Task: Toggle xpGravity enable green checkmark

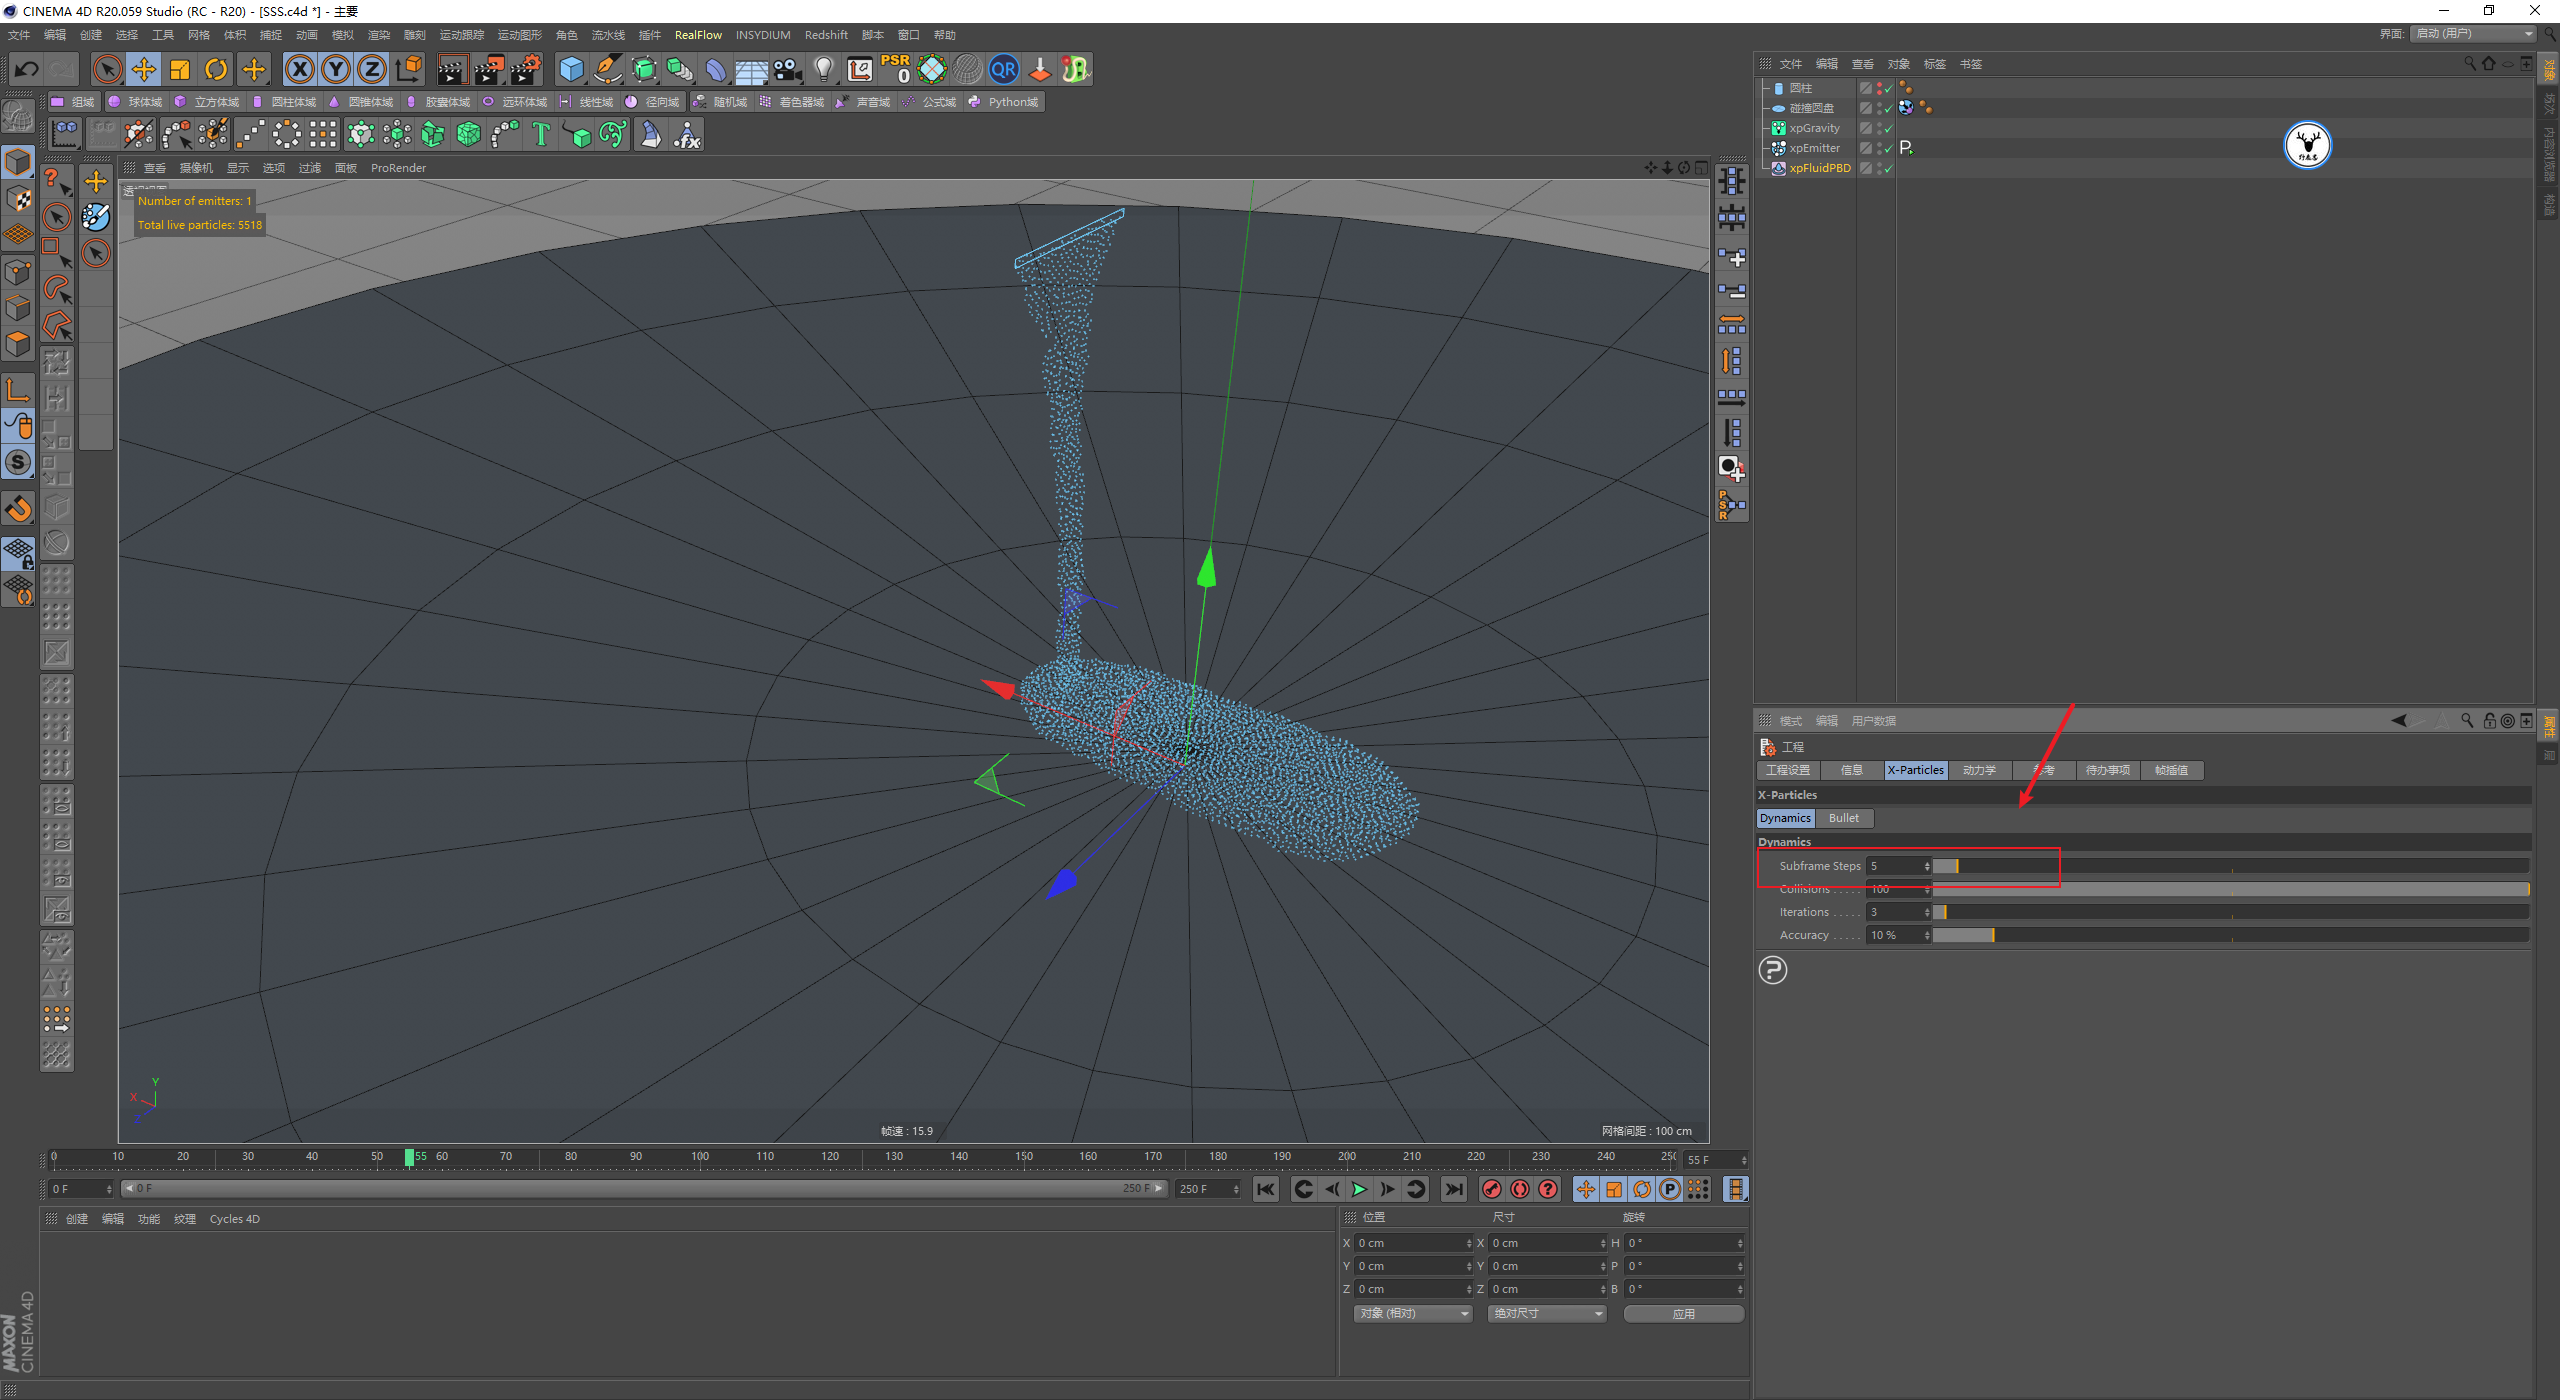Action: pyautogui.click(x=1888, y=129)
